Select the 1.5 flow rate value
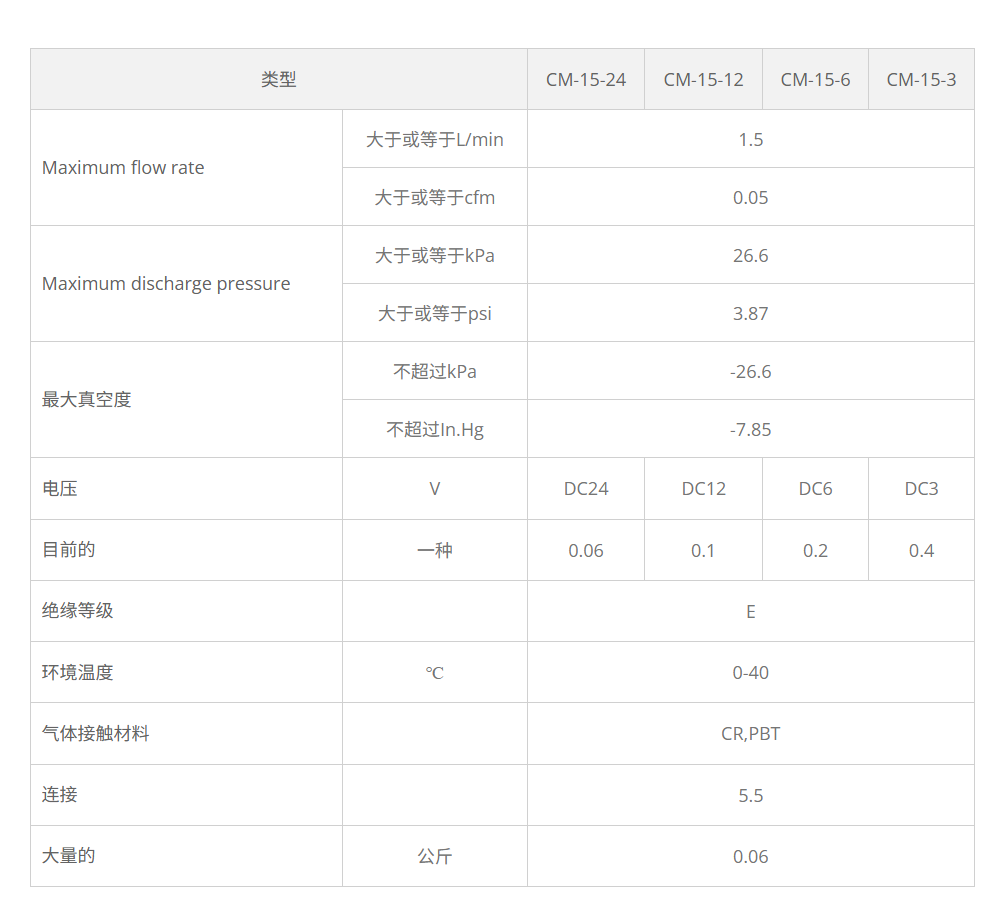The image size is (1008, 897). tap(751, 139)
